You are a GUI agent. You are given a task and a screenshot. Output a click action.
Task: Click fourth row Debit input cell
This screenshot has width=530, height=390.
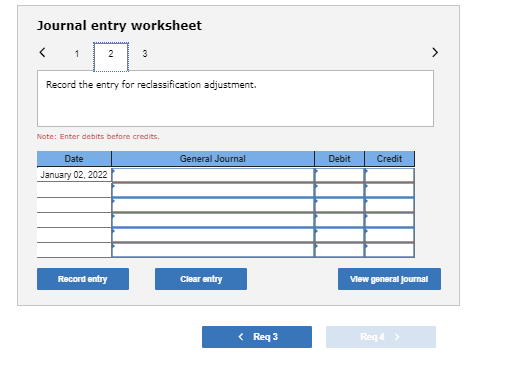(339, 220)
